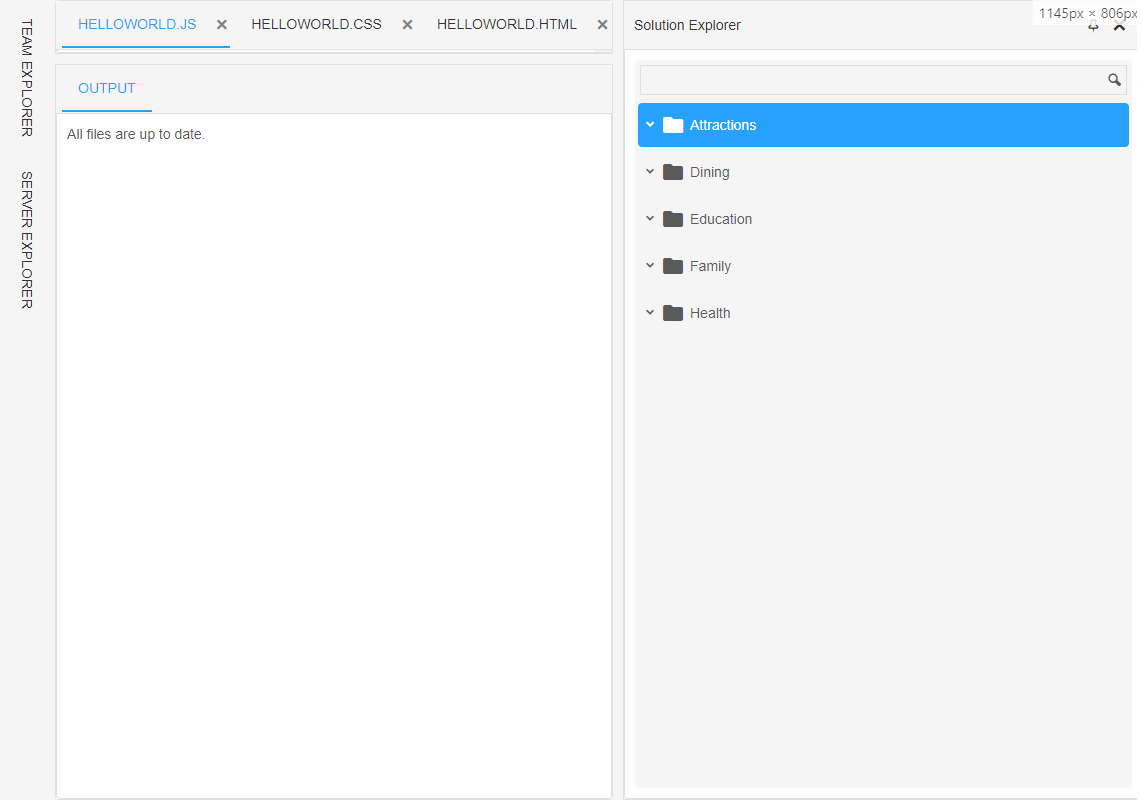Image resolution: width=1141 pixels, height=805 pixels.
Task: Toggle the Health node chevron
Action: coord(651,312)
